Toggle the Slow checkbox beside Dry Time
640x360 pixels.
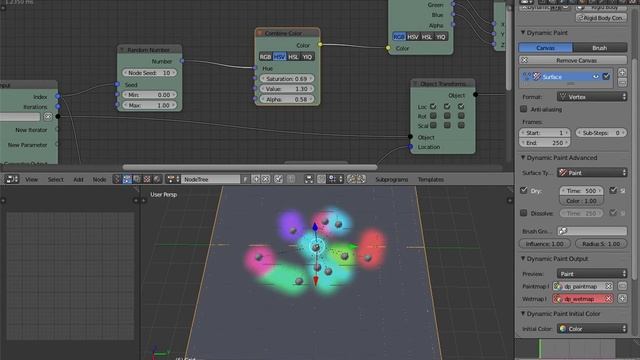pyautogui.click(x=613, y=190)
